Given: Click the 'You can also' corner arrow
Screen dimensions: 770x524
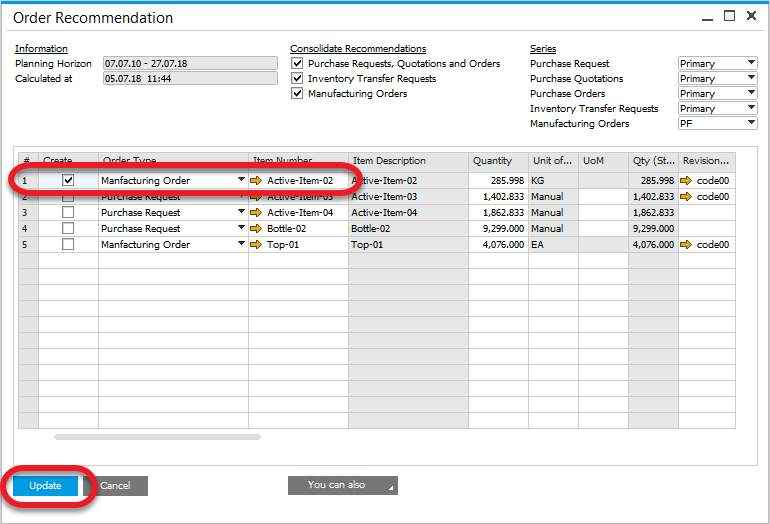Looking at the screenshot, I should (391, 488).
